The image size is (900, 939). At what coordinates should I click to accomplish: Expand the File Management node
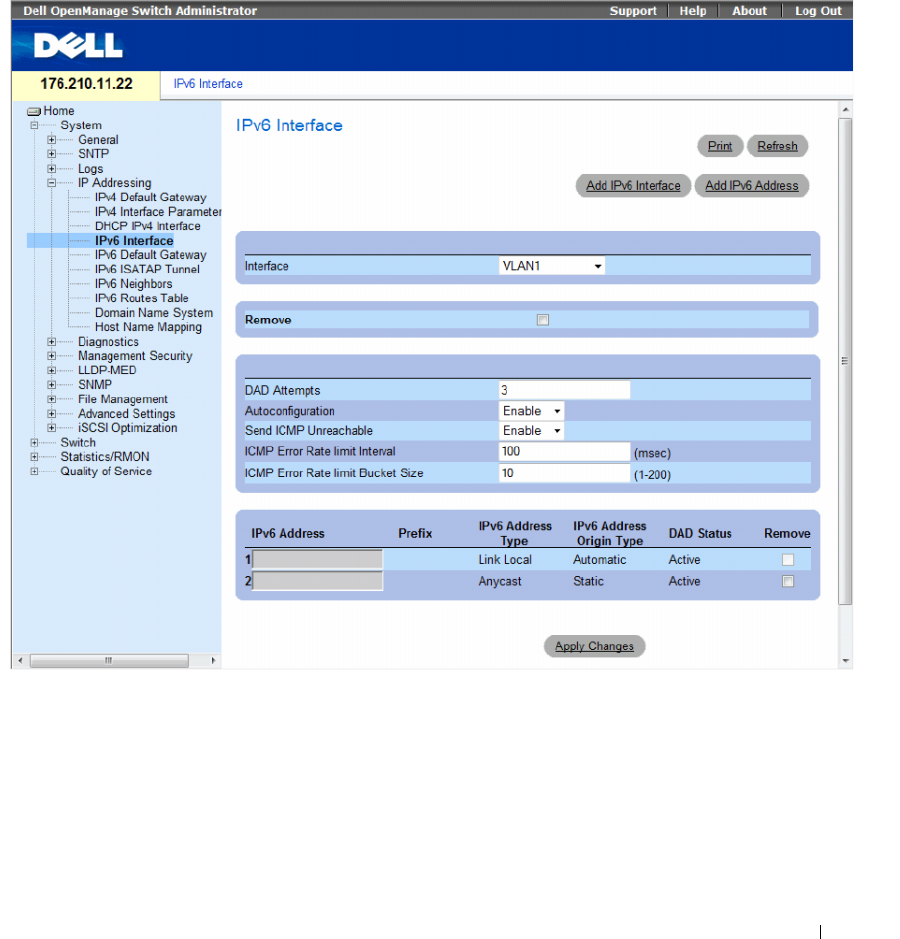point(51,399)
